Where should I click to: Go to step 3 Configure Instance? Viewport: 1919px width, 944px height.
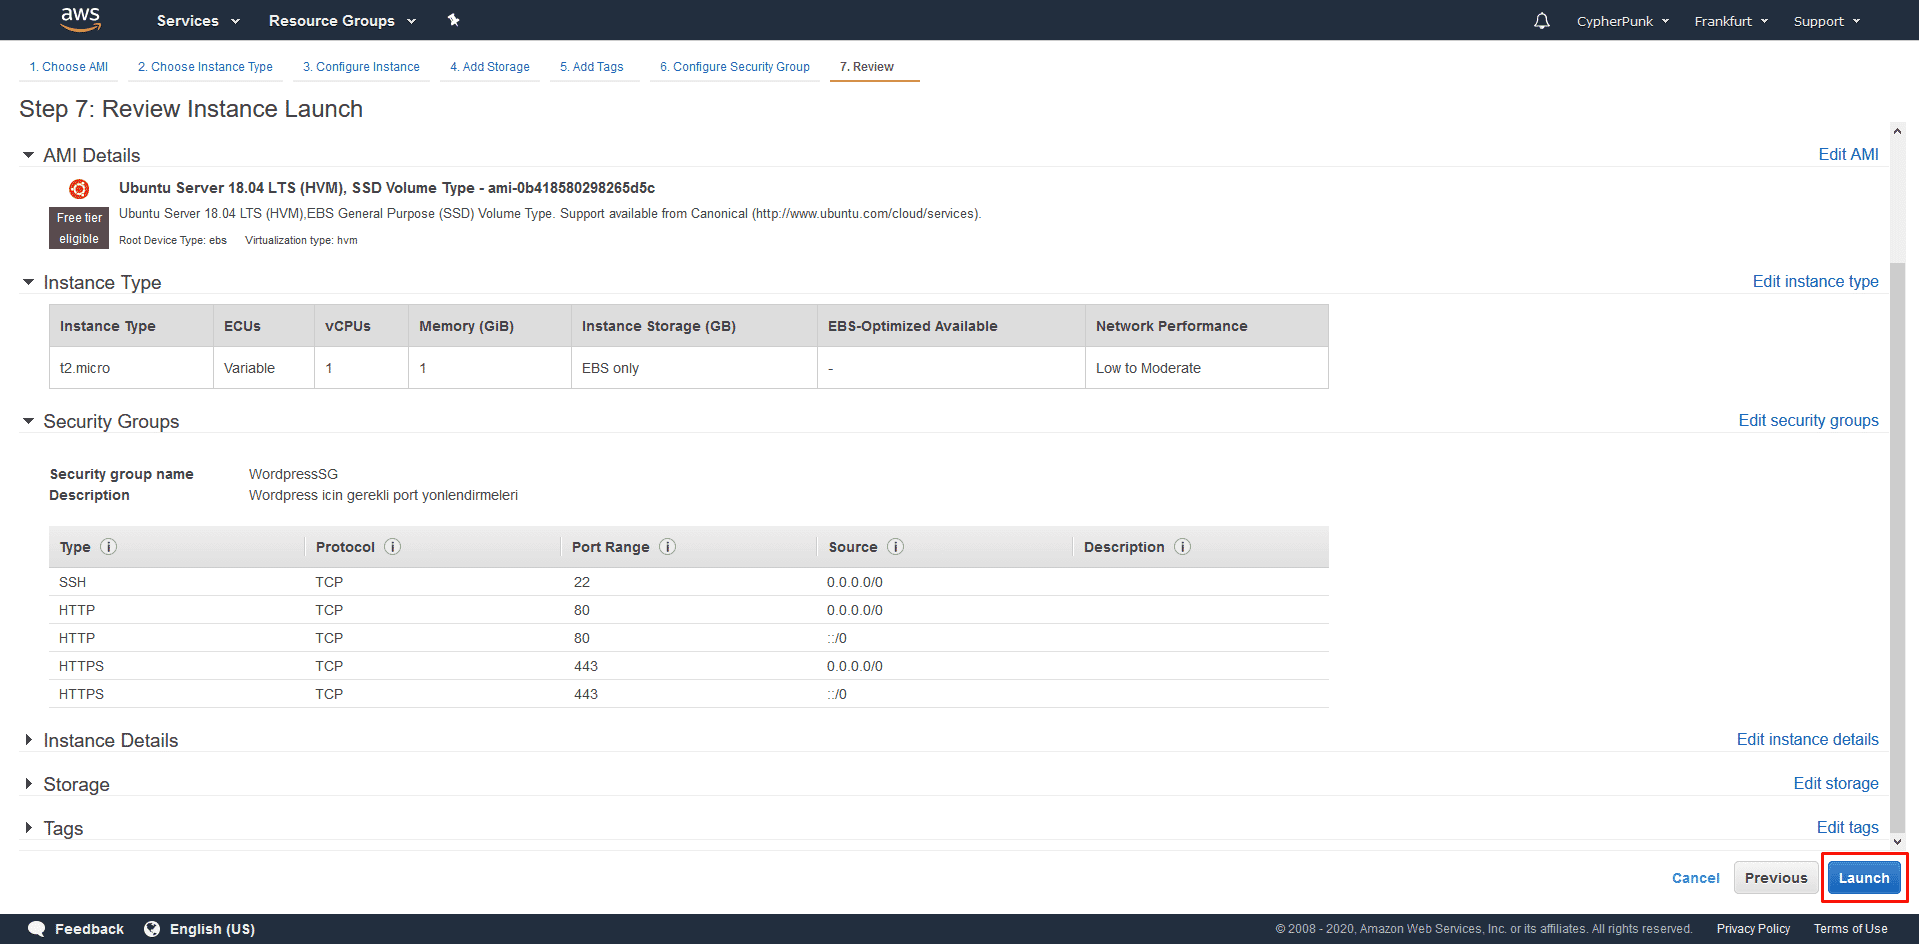[x=361, y=67]
